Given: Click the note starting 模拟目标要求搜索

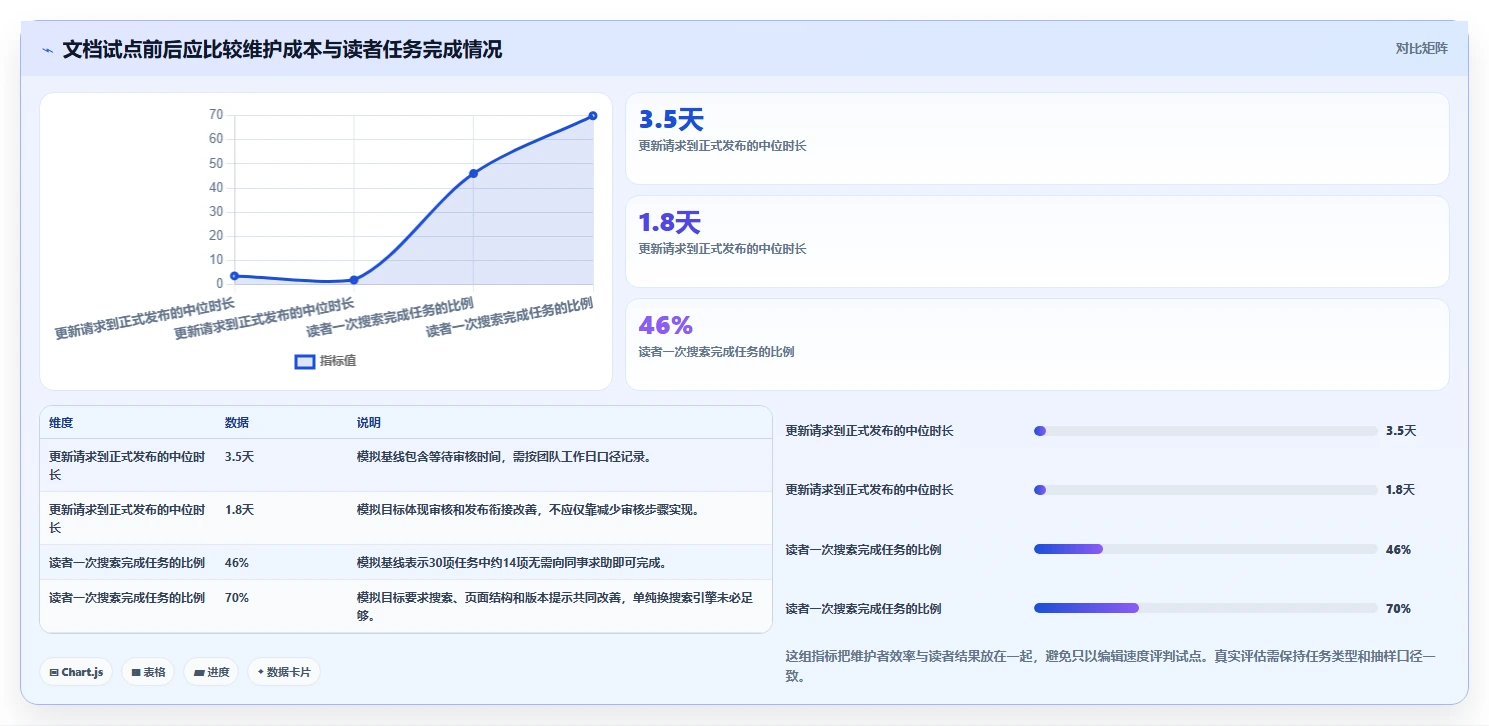Looking at the screenshot, I should 555,606.
